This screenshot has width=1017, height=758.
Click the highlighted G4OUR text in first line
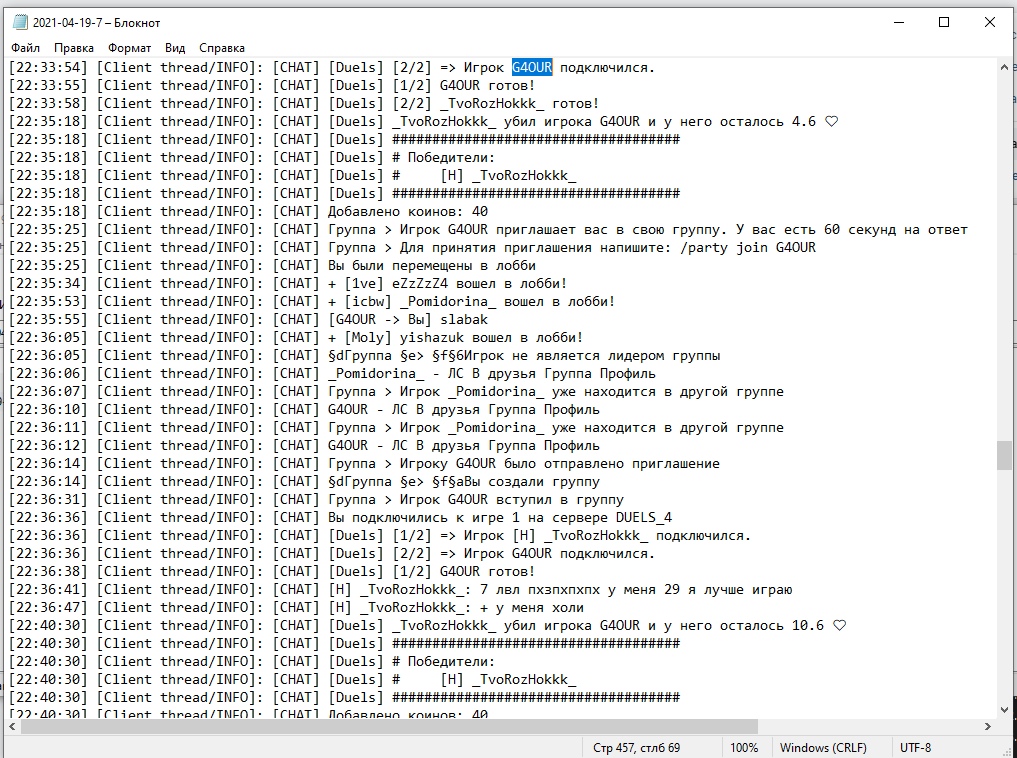click(532, 67)
